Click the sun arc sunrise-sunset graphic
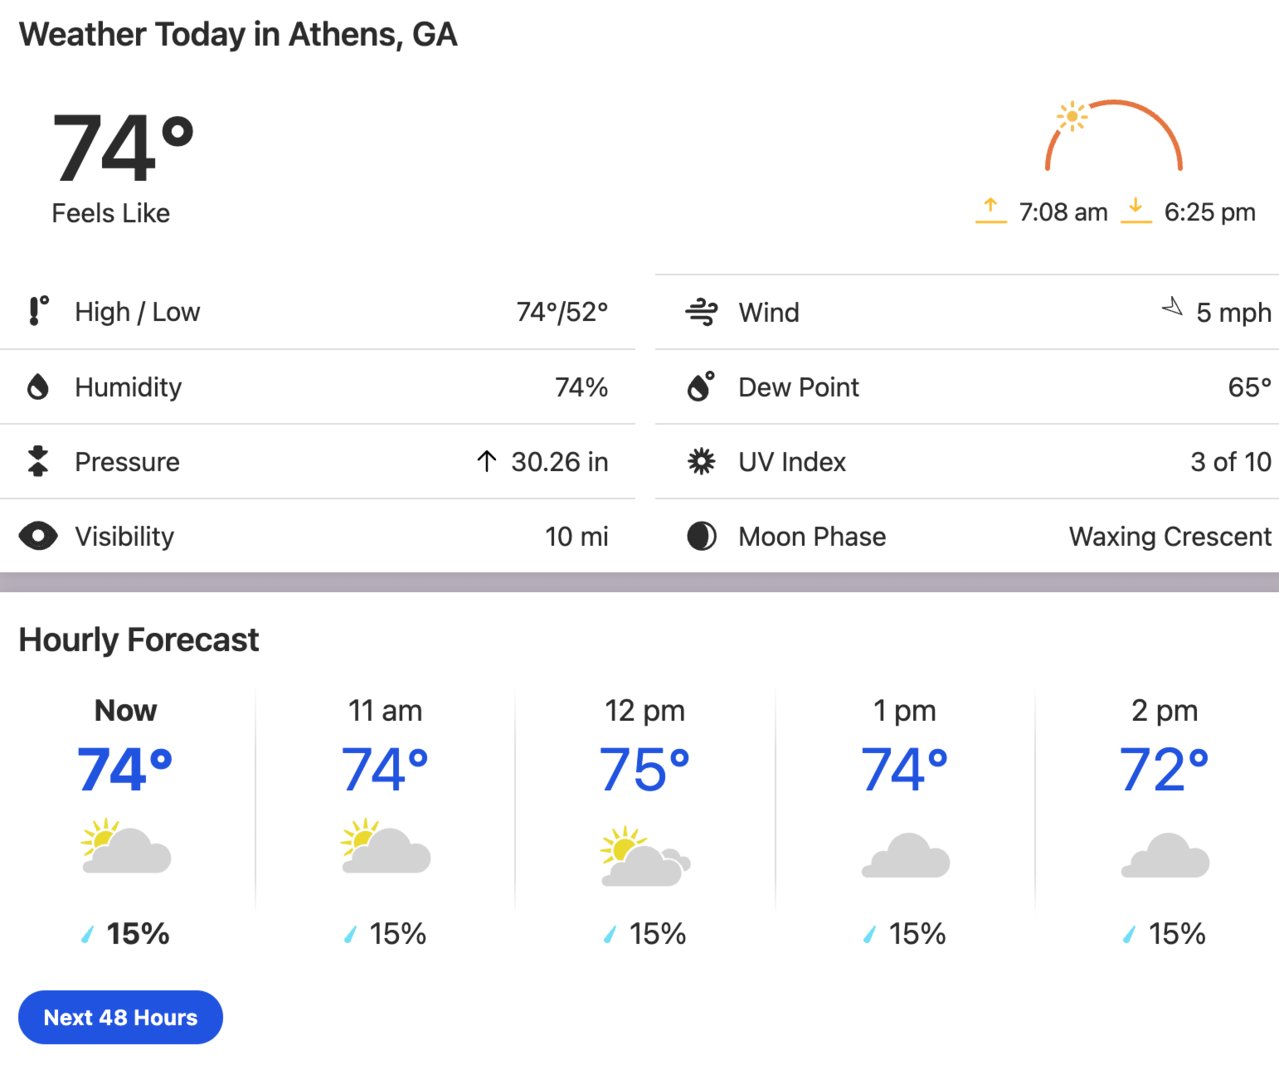 [x=1113, y=135]
